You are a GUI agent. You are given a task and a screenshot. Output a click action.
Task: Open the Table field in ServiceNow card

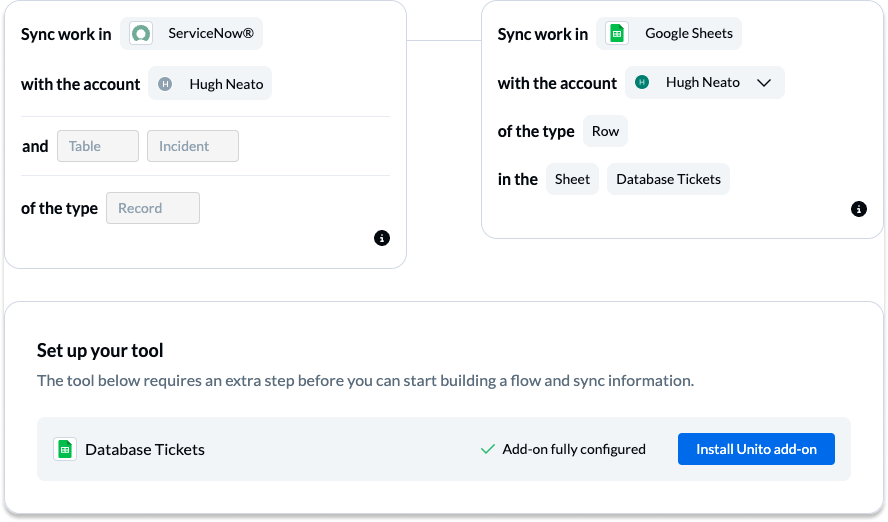pyautogui.click(x=98, y=146)
